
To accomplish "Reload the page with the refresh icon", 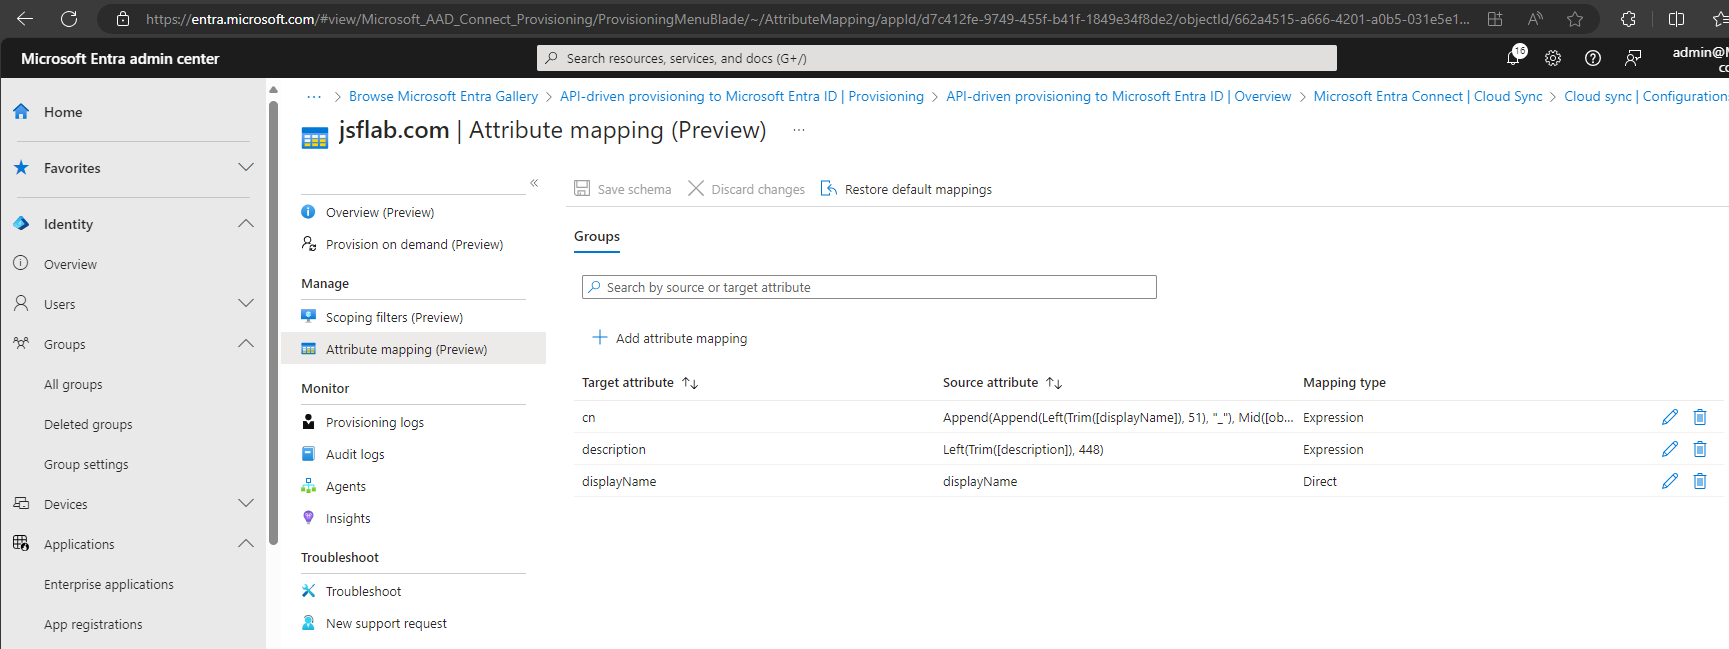I will tap(69, 18).
